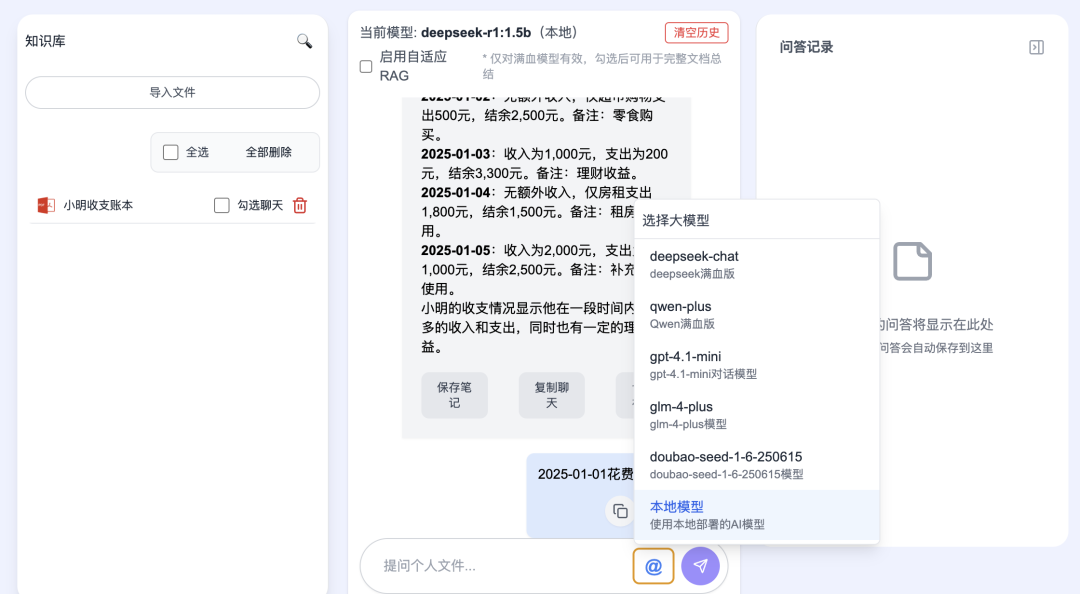Click the 2025-01-03 entry in chat reply
Viewport: 1080px width, 594px height.
pos(455,154)
